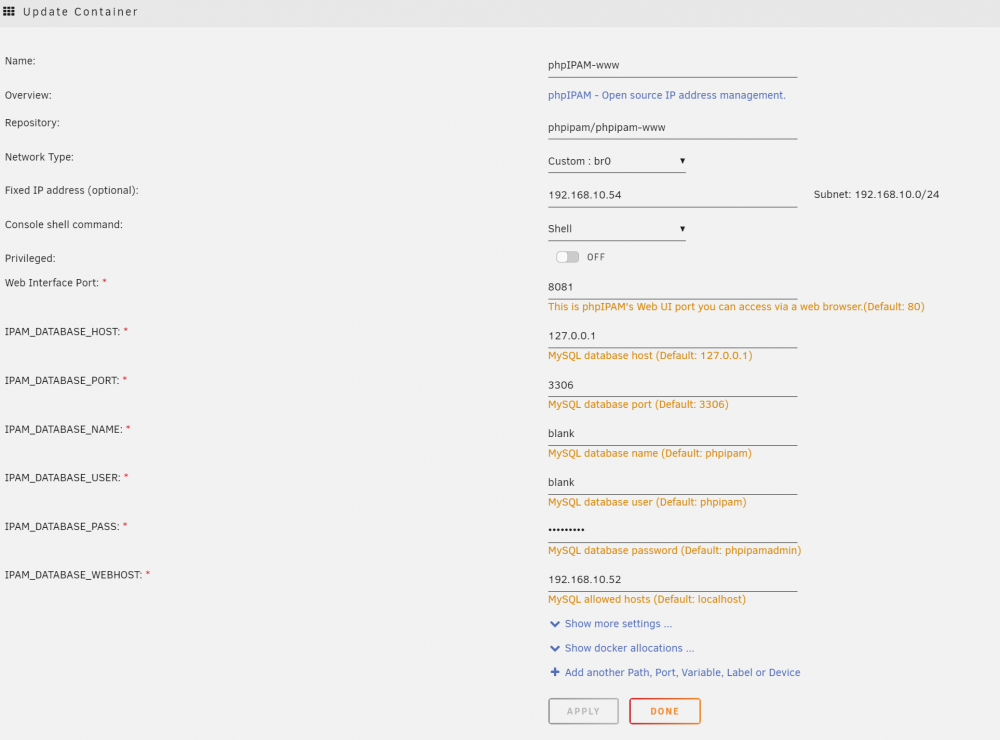Click the IPAM_DATABASE_HOST field
This screenshot has width=1000, height=740.
672,336
